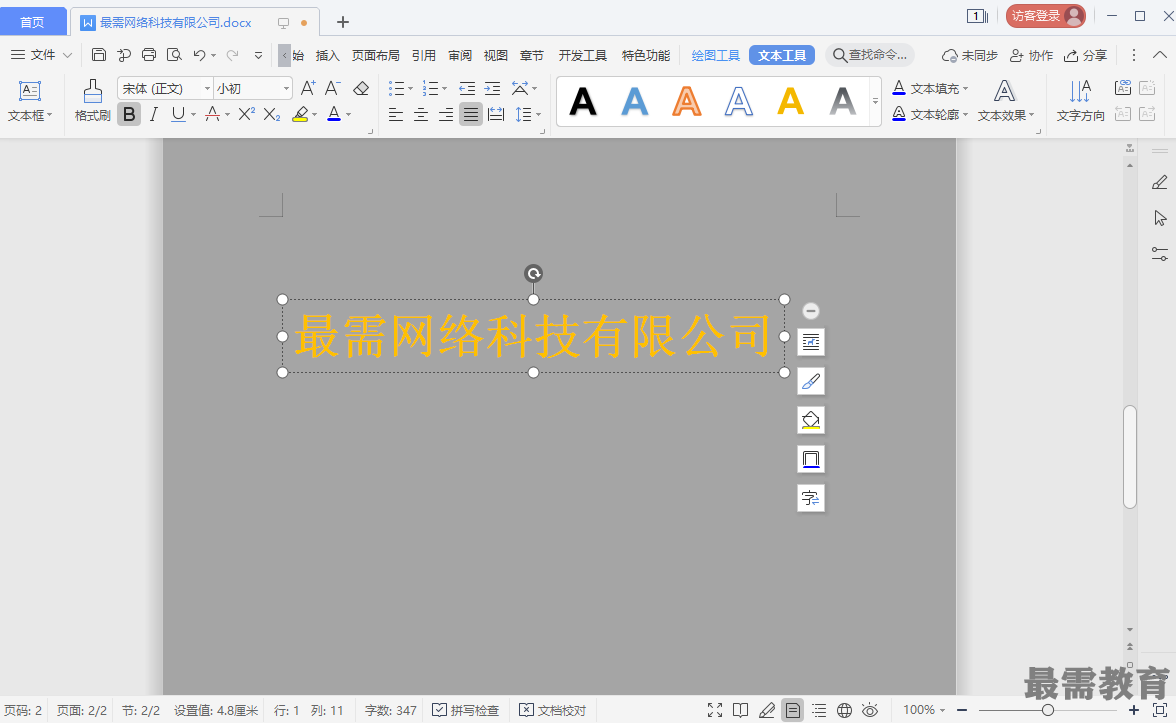Switch to the 审阅 review tab

pyautogui.click(x=460, y=56)
